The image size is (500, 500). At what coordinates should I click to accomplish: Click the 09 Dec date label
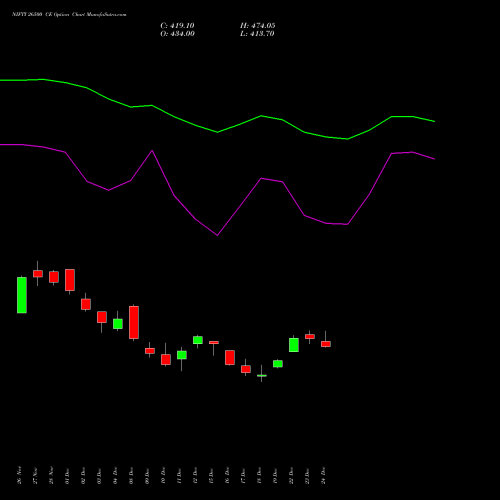click(x=147, y=475)
